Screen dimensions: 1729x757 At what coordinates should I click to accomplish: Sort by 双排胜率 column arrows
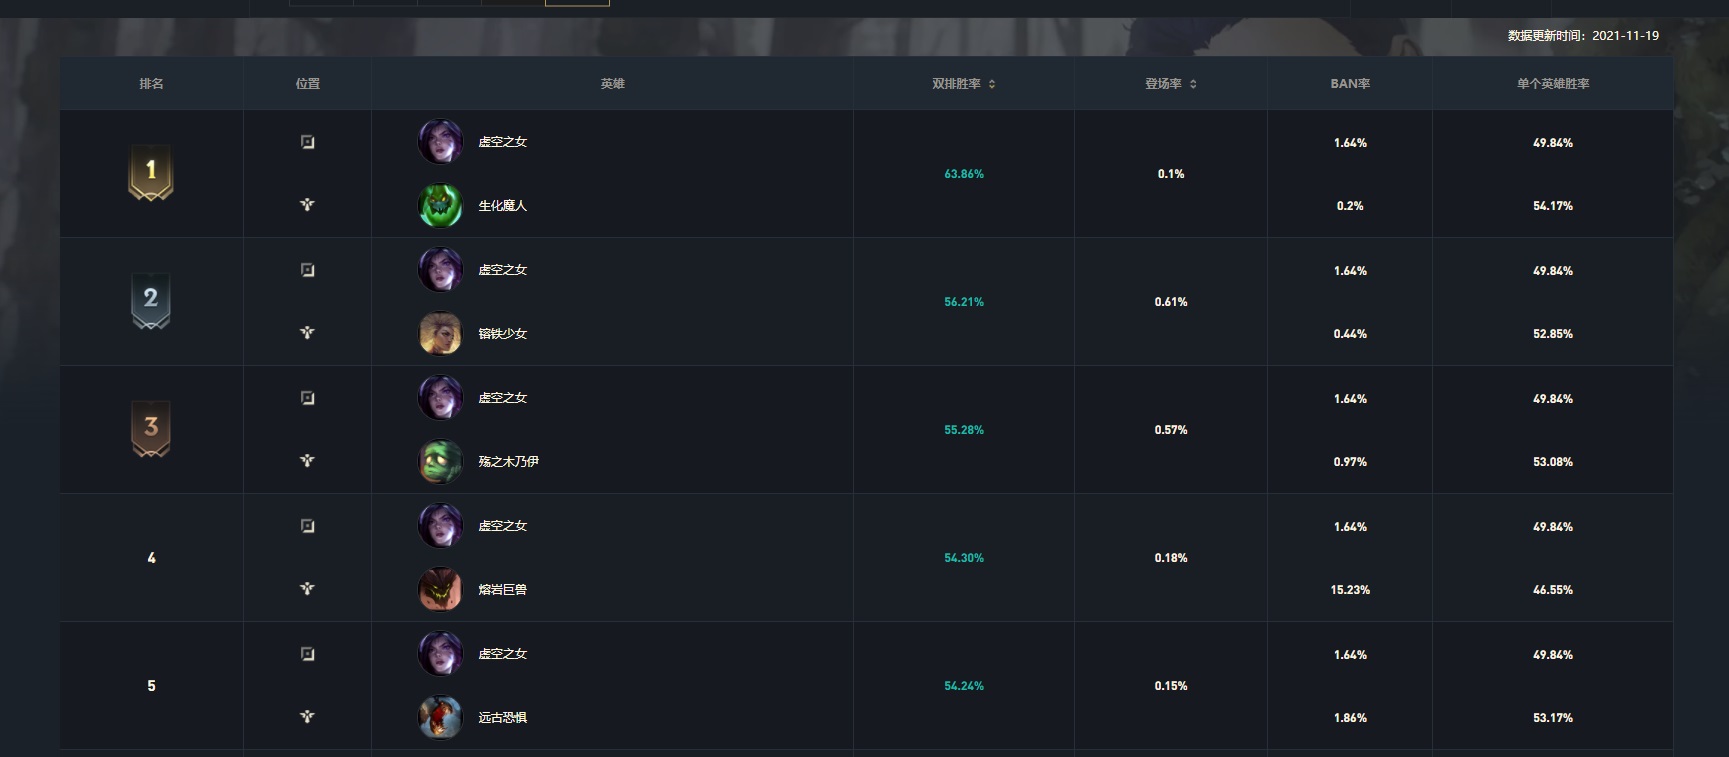992,84
